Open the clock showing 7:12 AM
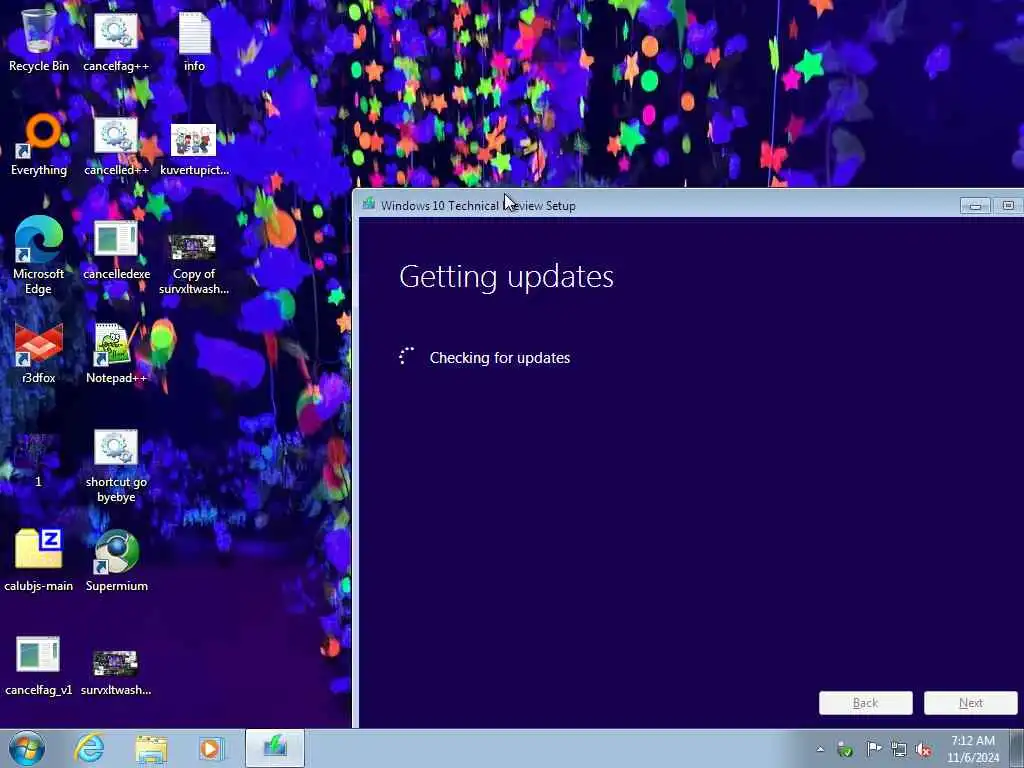The height and width of the screenshot is (768, 1024). 973,749
